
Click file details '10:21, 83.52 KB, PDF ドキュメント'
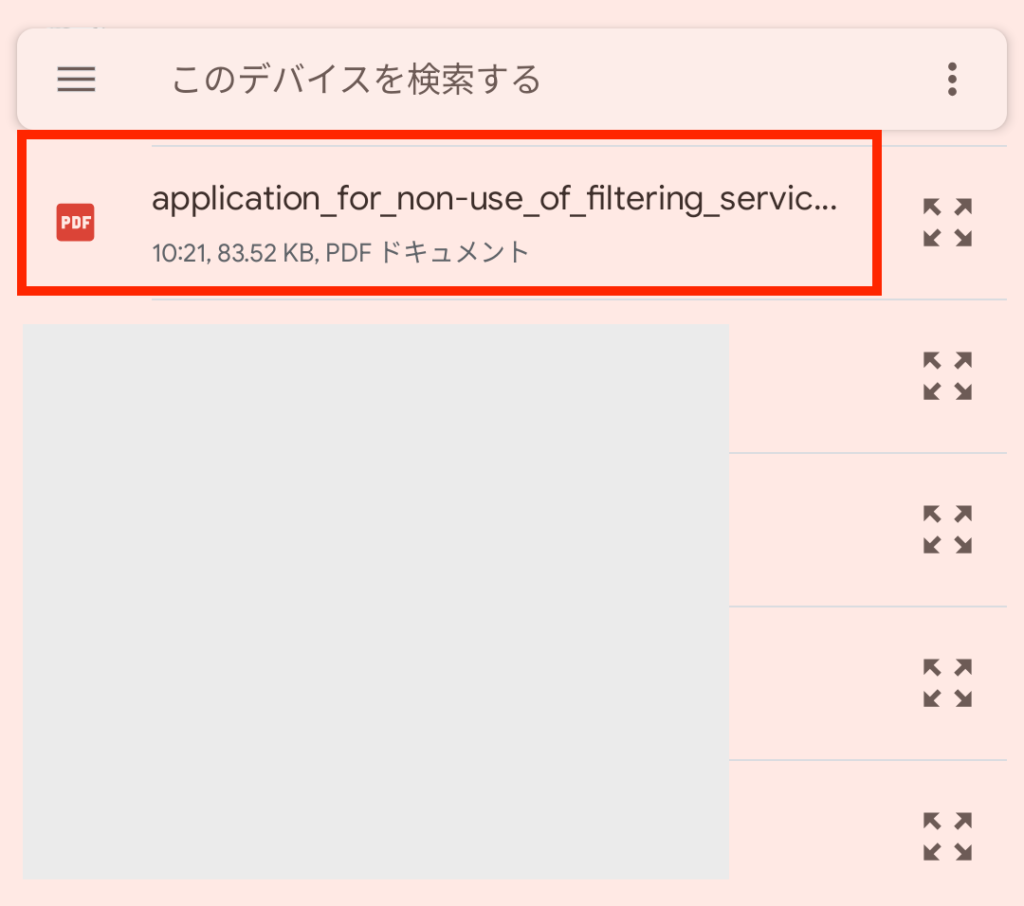pos(340,252)
